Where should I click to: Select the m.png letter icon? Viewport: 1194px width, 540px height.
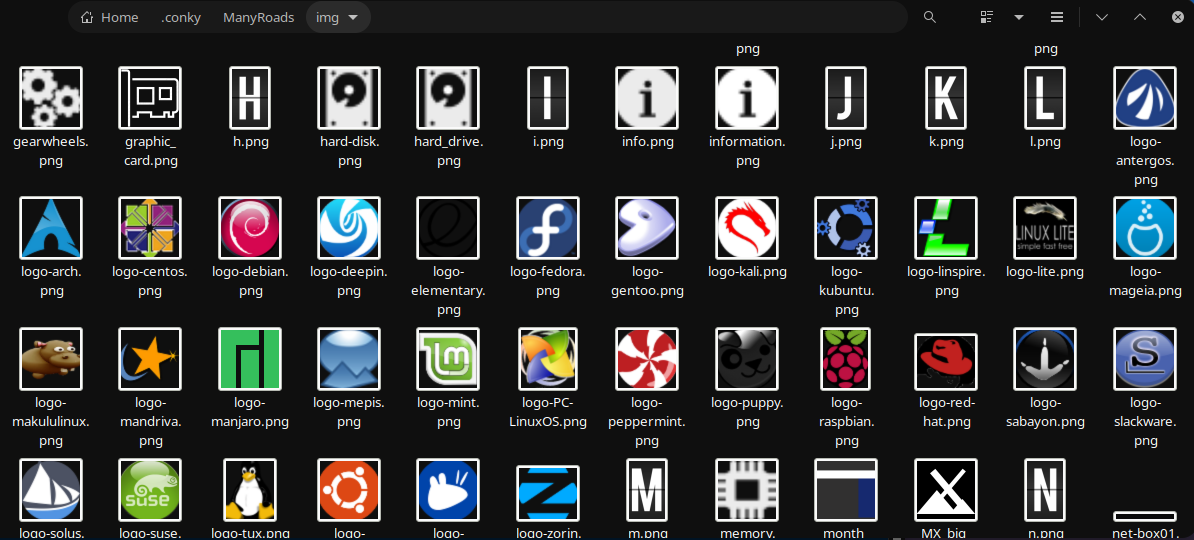(647, 489)
